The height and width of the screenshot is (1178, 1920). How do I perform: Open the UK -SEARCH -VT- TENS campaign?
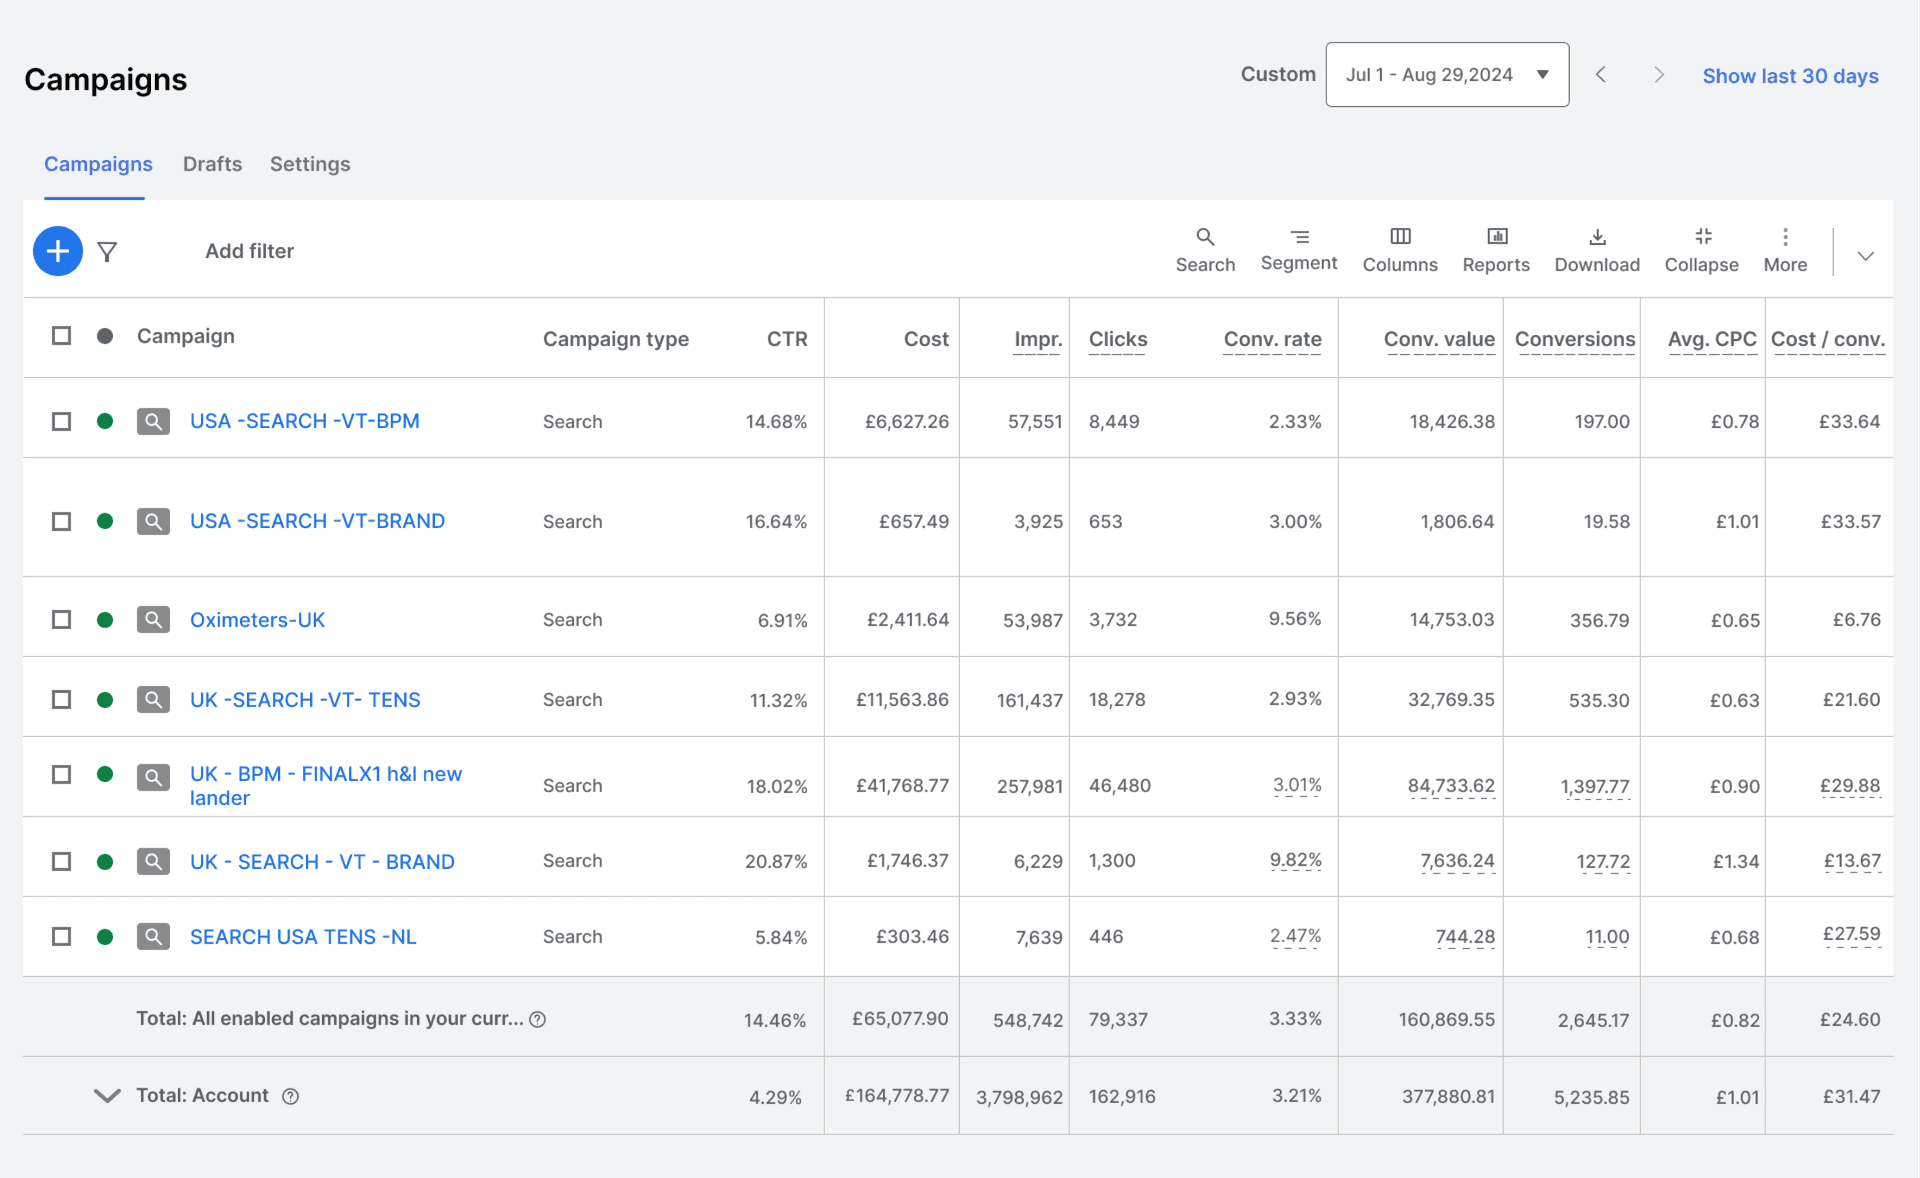point(305,700)
